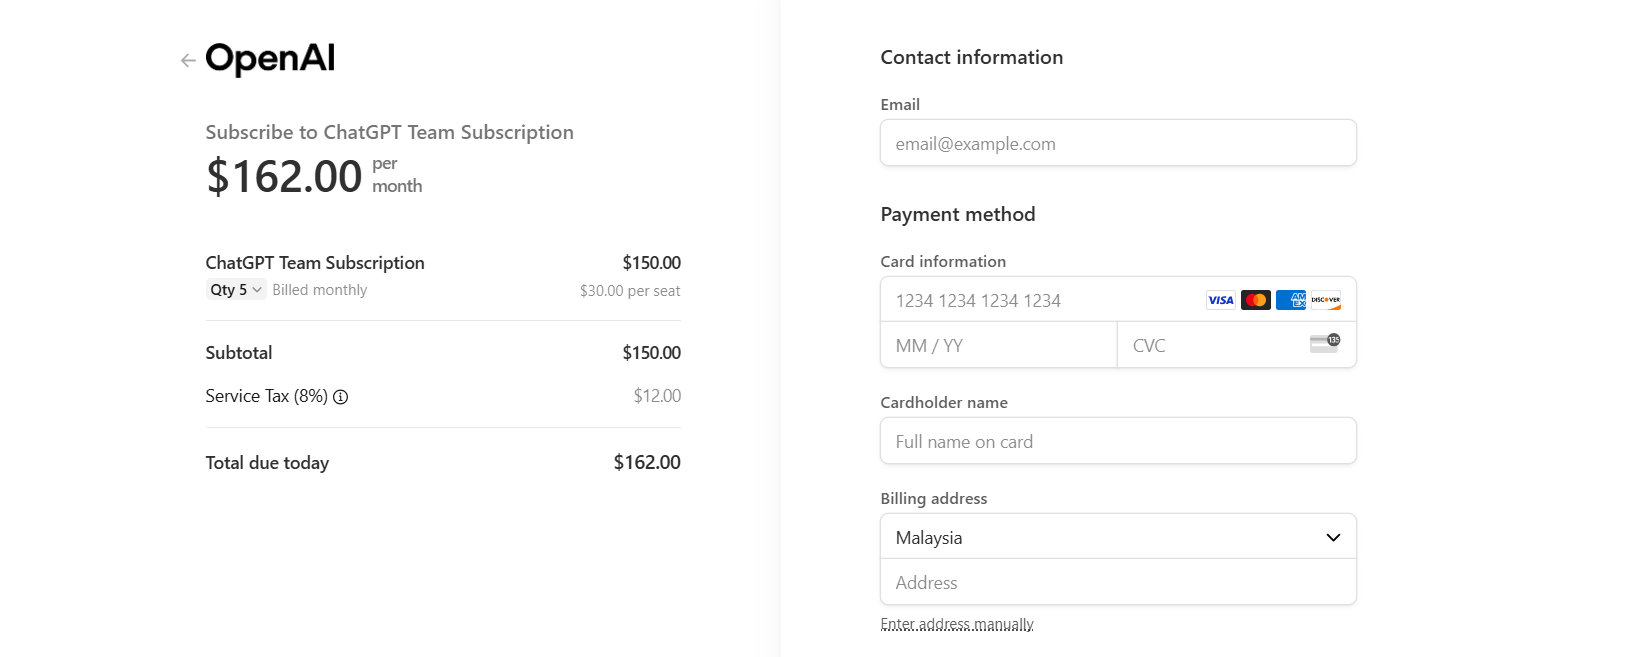1635x657 pixels.
Task: Click the CVC card hint icon
Action: click(x=1325, y=344)
